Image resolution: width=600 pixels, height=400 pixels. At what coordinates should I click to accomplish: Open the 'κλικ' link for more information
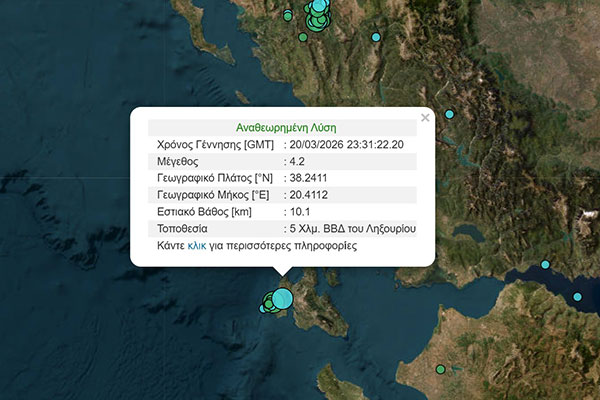(198, 245)
